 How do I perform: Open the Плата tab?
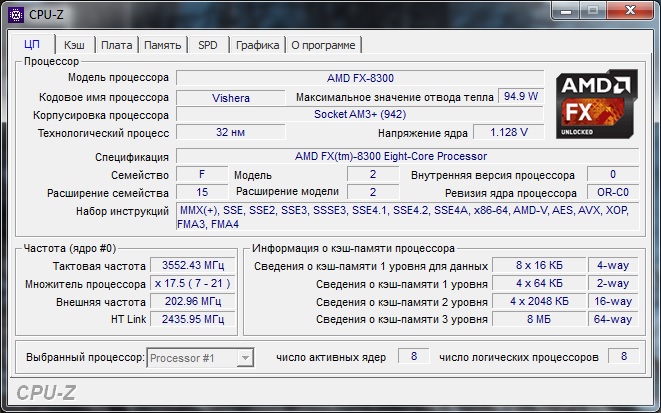[x=117, y=45]
